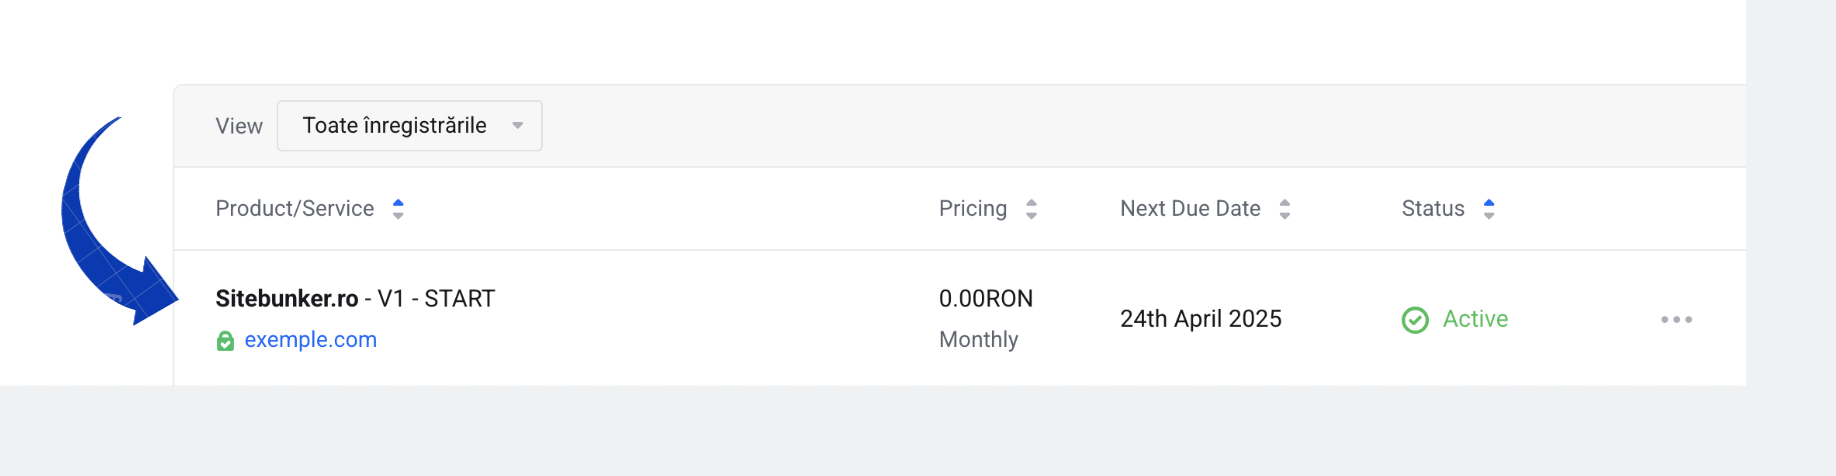Open the exemple.com domain link

click(311, 340)
